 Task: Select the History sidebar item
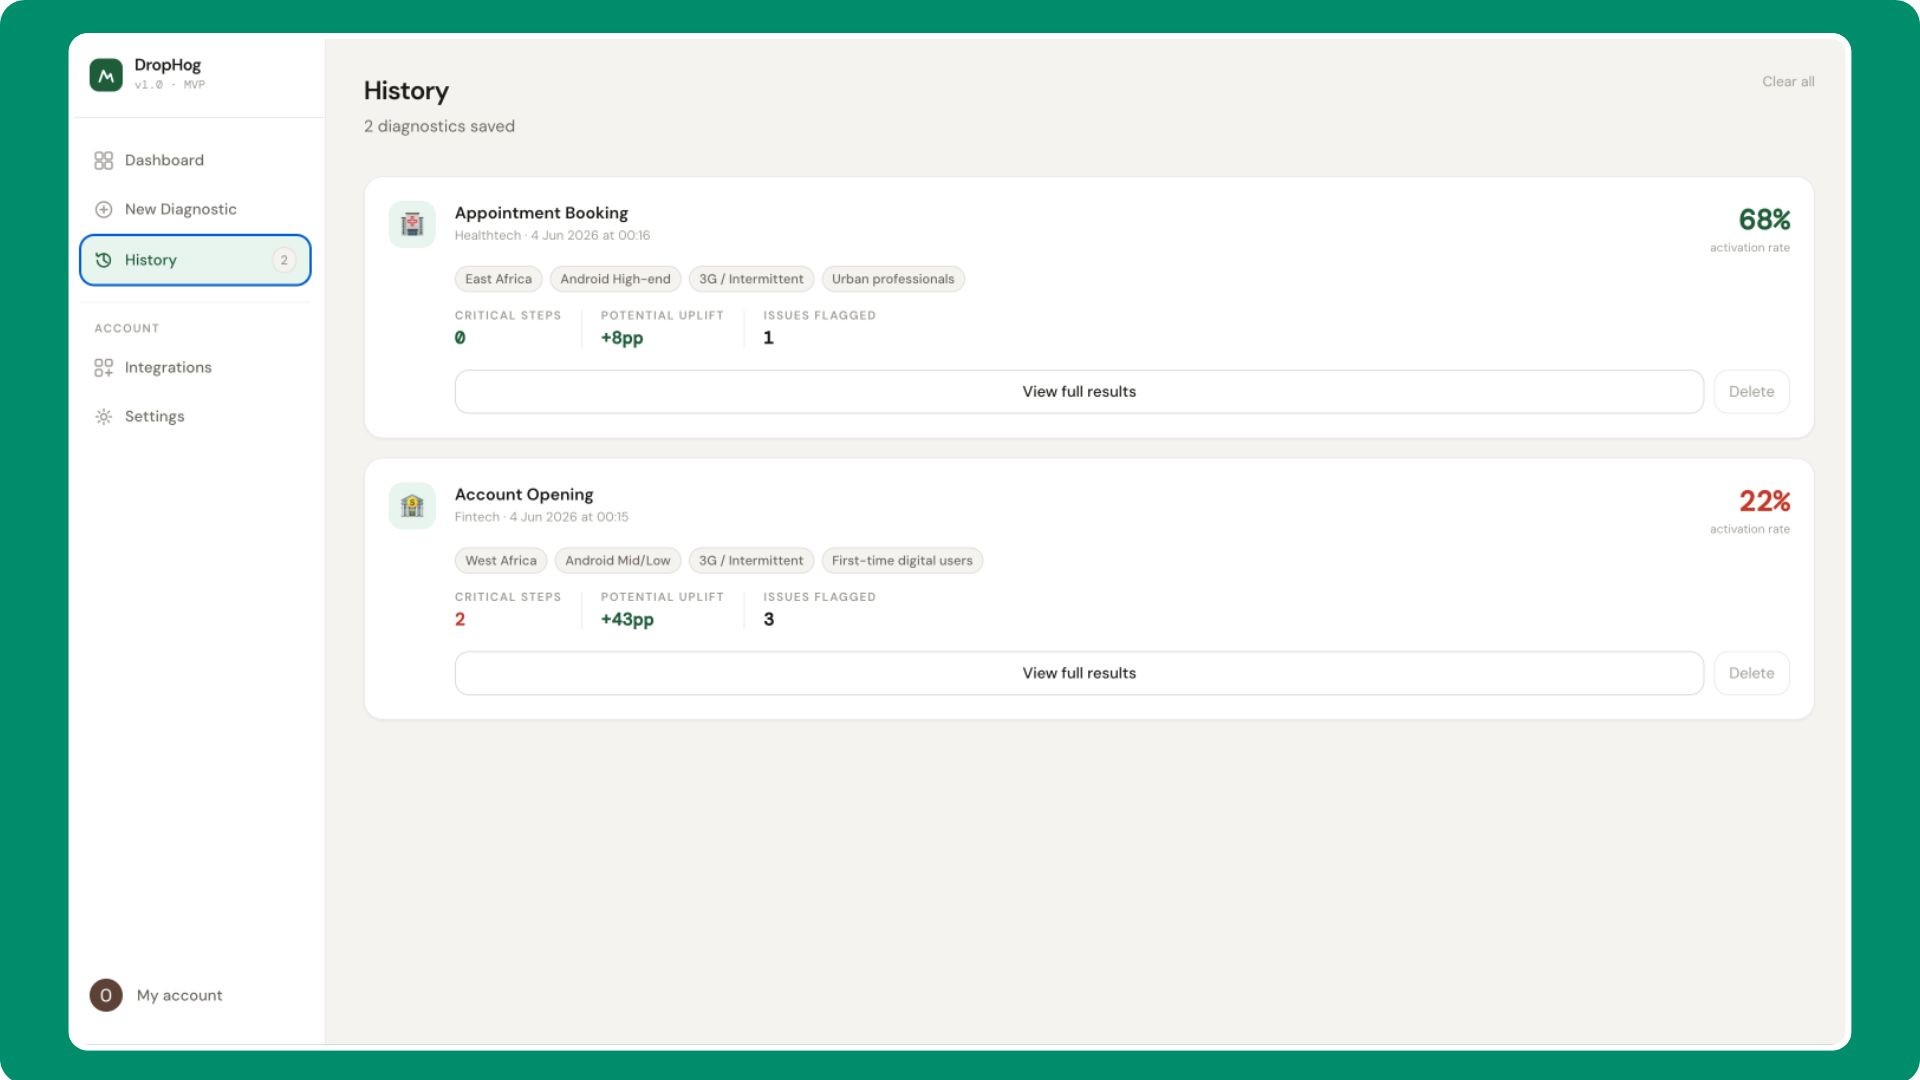195,260
